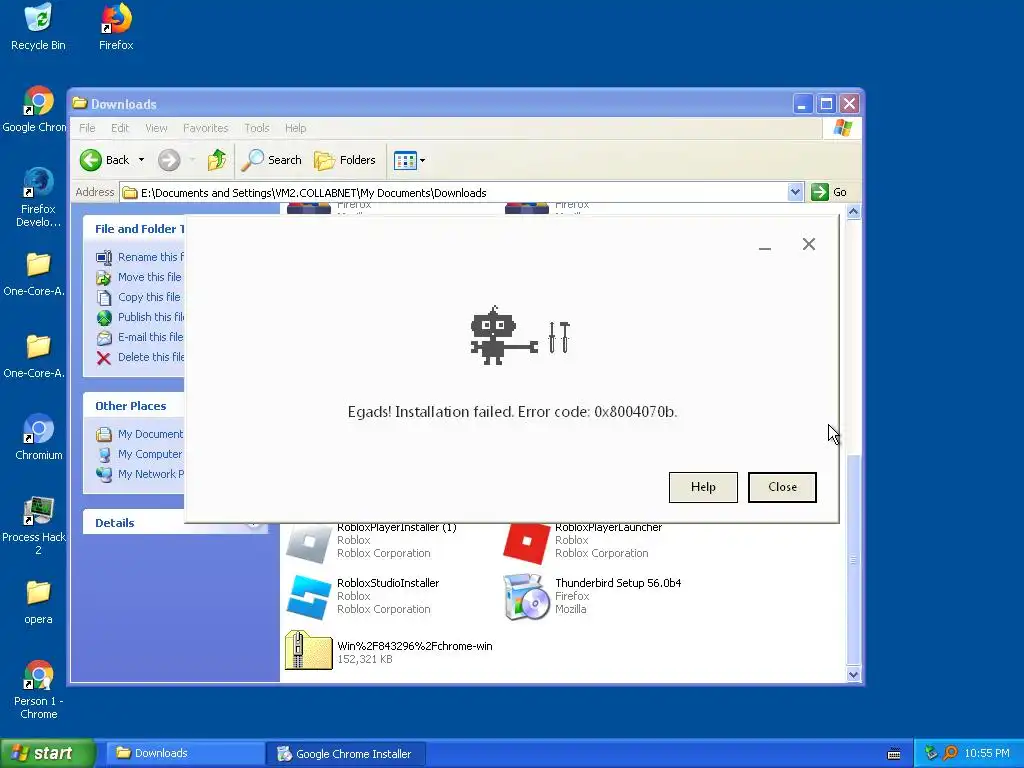Click the Help button in installer dialog
This screenshot has height=768, width=1024.
pyautogui.click(x=703, y=487)
